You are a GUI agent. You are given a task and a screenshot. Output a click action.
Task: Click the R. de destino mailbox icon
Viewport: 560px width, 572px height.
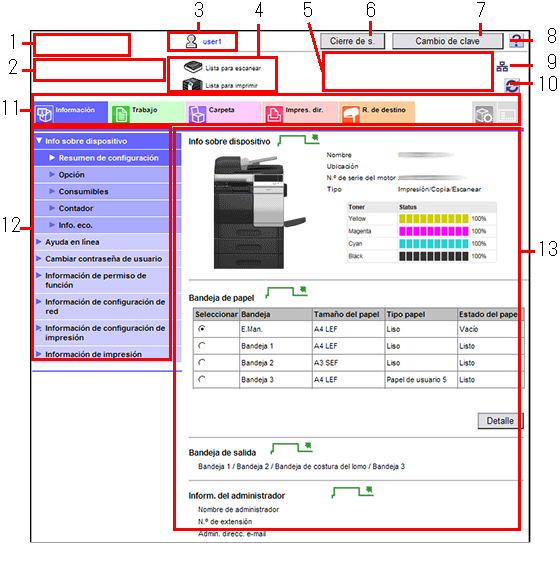(x=351, y=114)
